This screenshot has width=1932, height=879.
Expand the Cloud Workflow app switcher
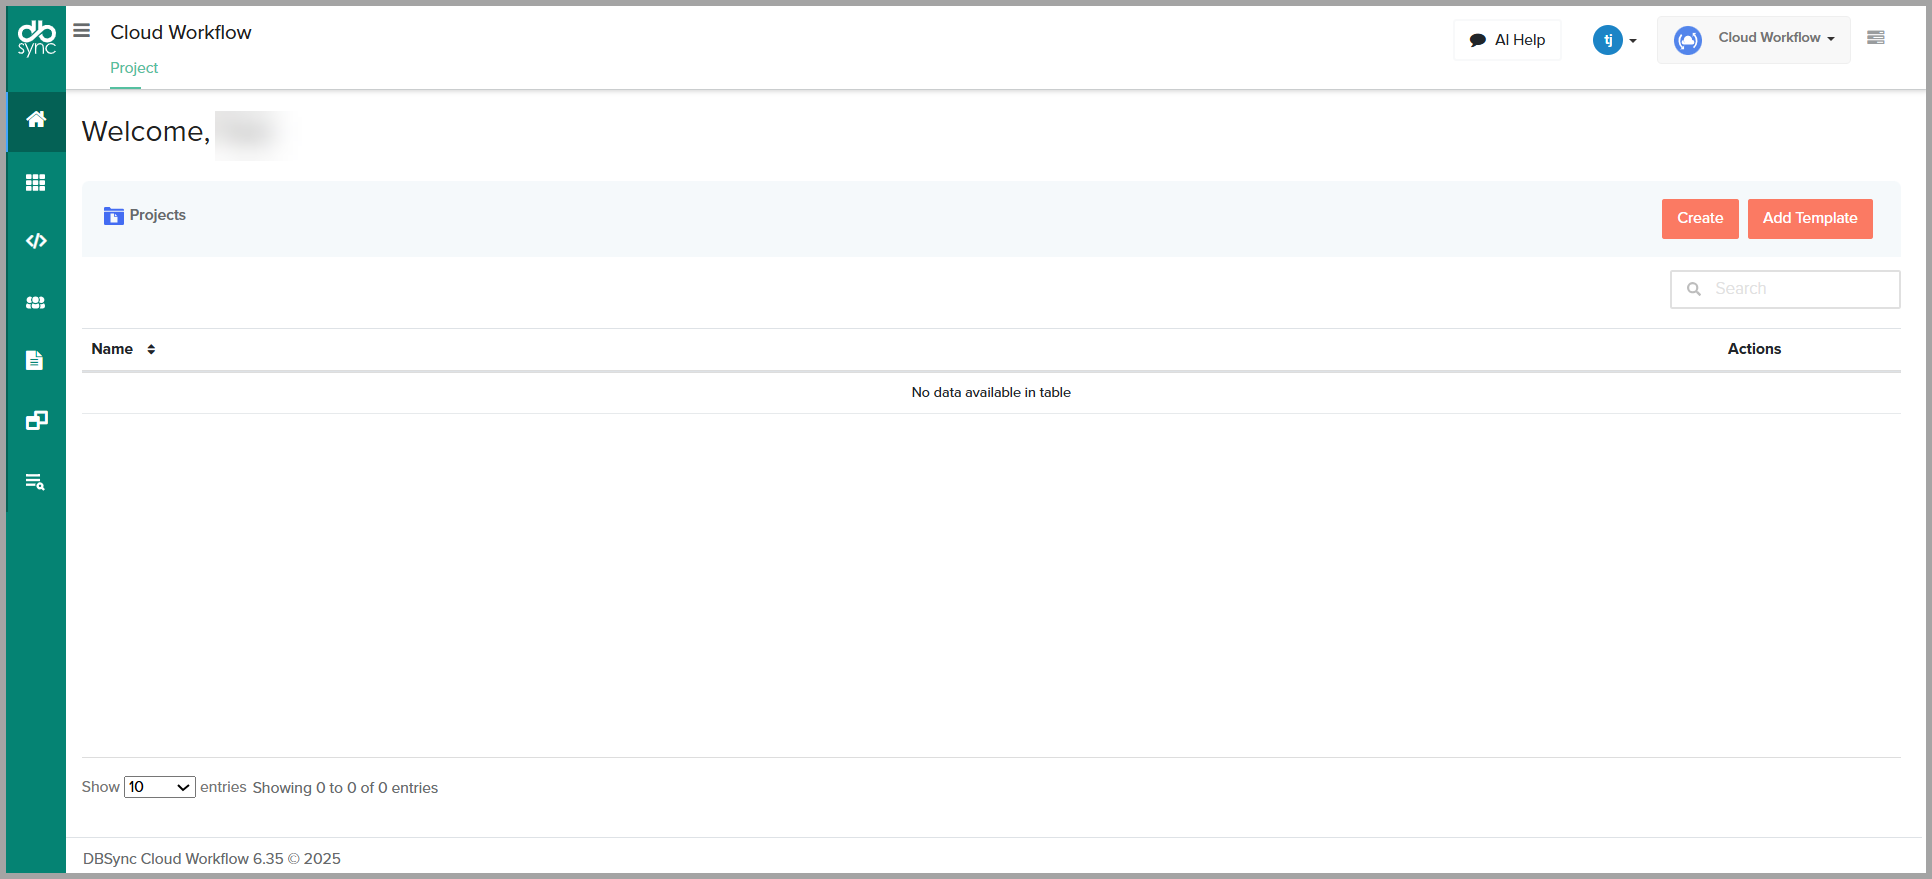1754,39
